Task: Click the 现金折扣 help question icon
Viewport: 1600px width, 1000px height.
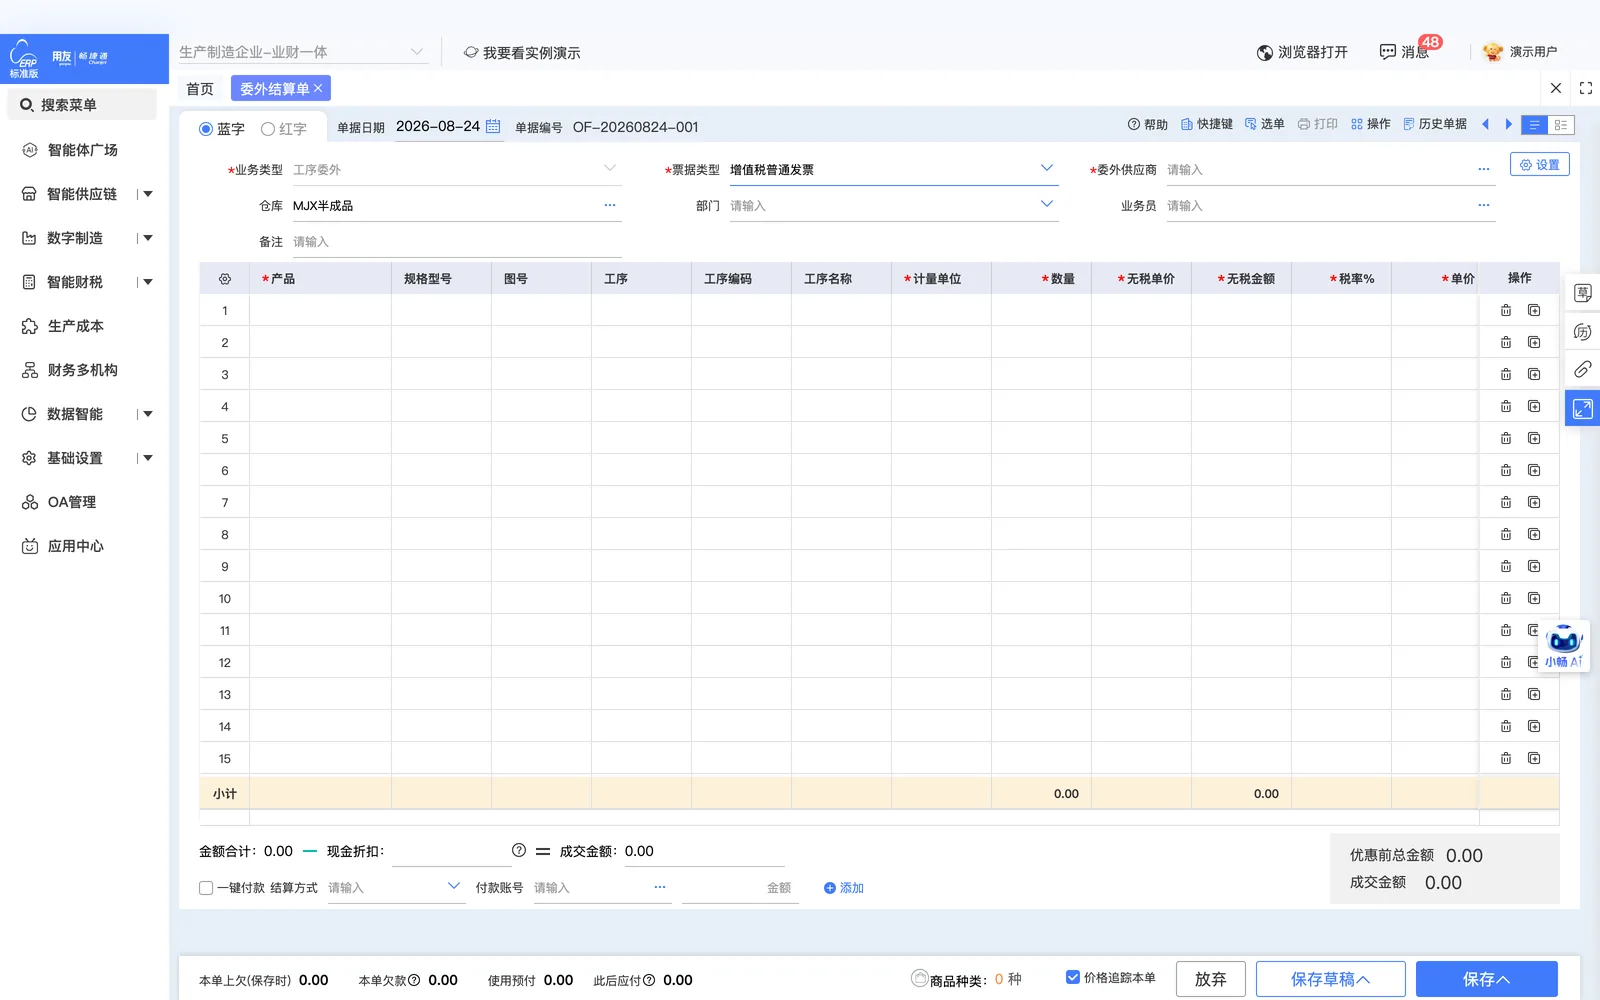Action: coord(519,850)
